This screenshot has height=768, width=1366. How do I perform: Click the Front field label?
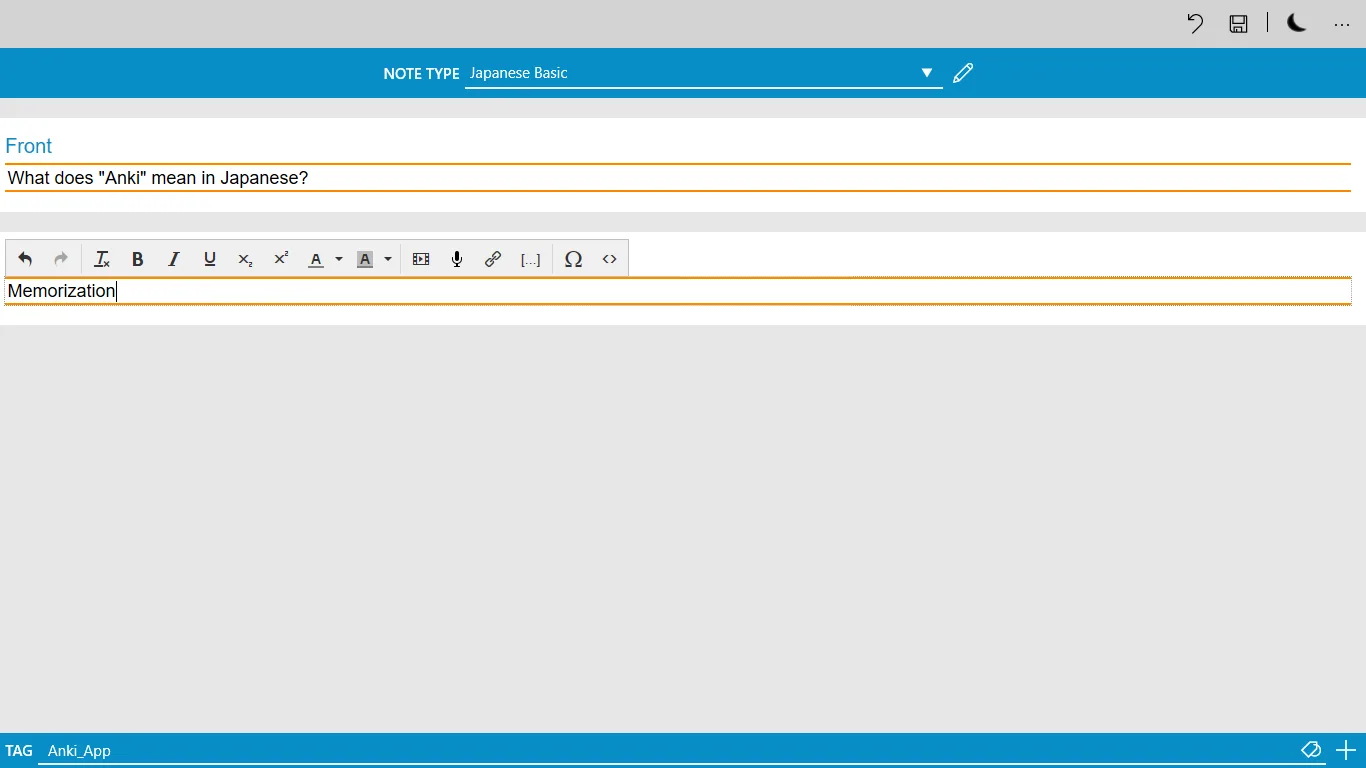(x=29, y=146)
